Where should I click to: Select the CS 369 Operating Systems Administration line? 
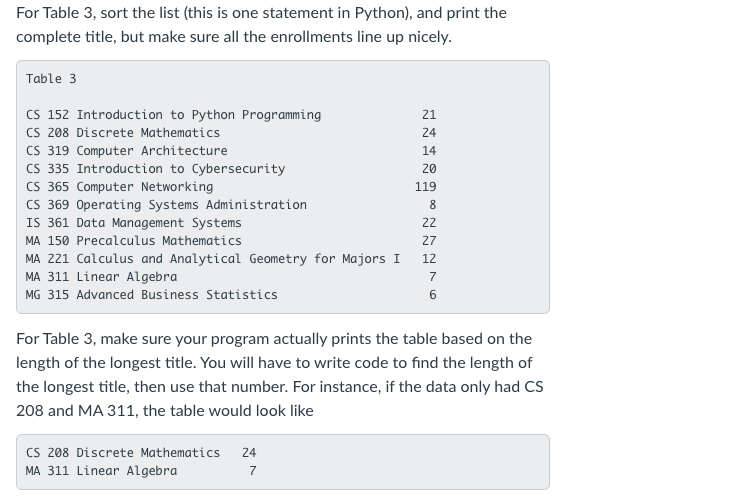click(231, 205)
